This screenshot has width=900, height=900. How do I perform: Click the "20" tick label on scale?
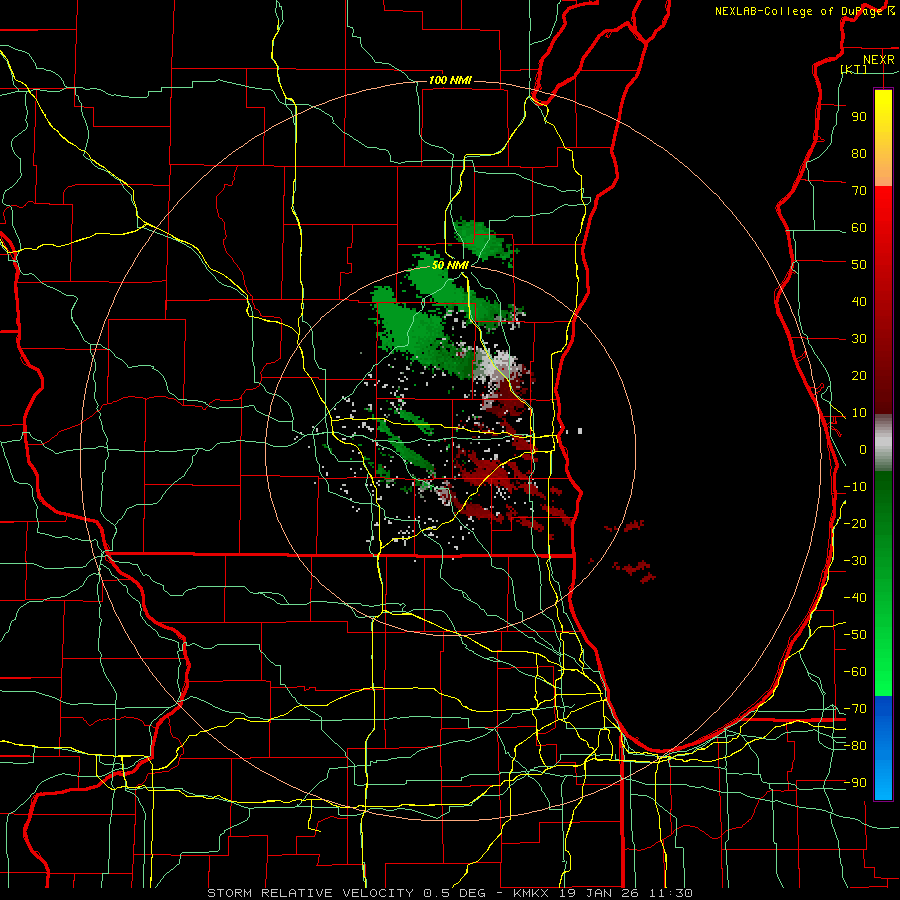[x=859, y=376]
